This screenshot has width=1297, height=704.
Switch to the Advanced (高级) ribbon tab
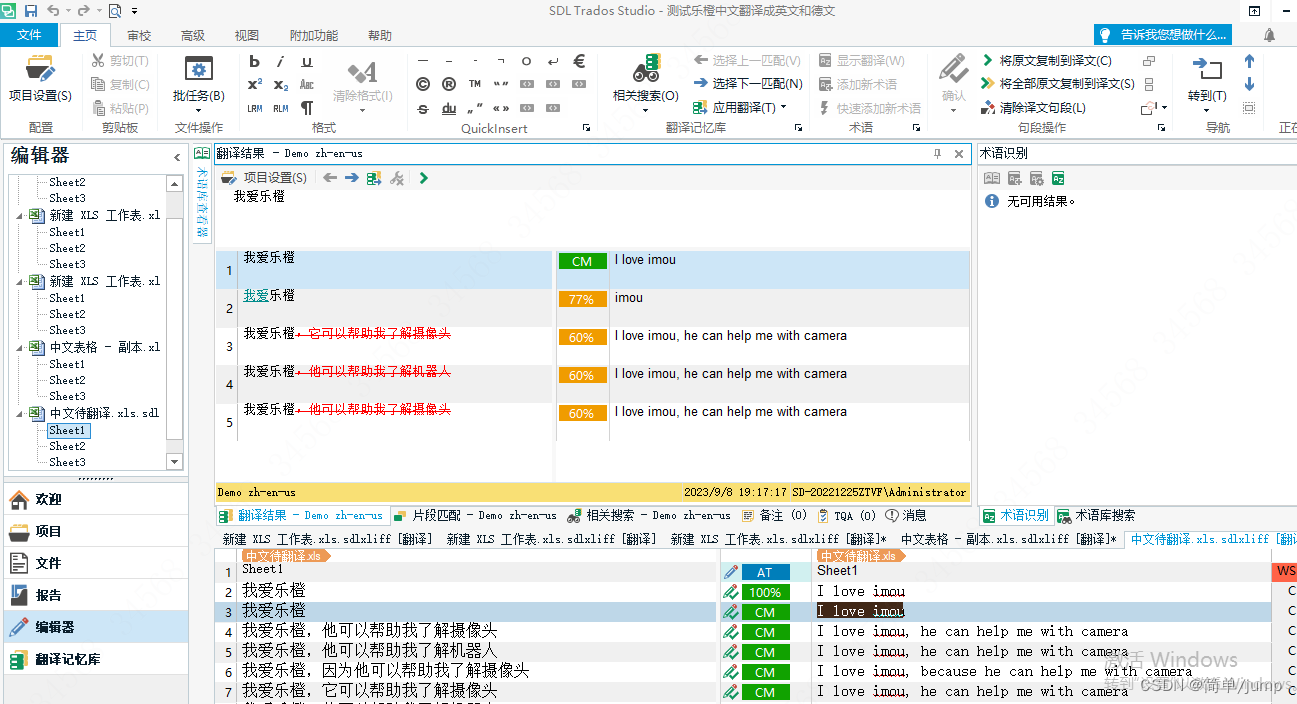point(193,36)
